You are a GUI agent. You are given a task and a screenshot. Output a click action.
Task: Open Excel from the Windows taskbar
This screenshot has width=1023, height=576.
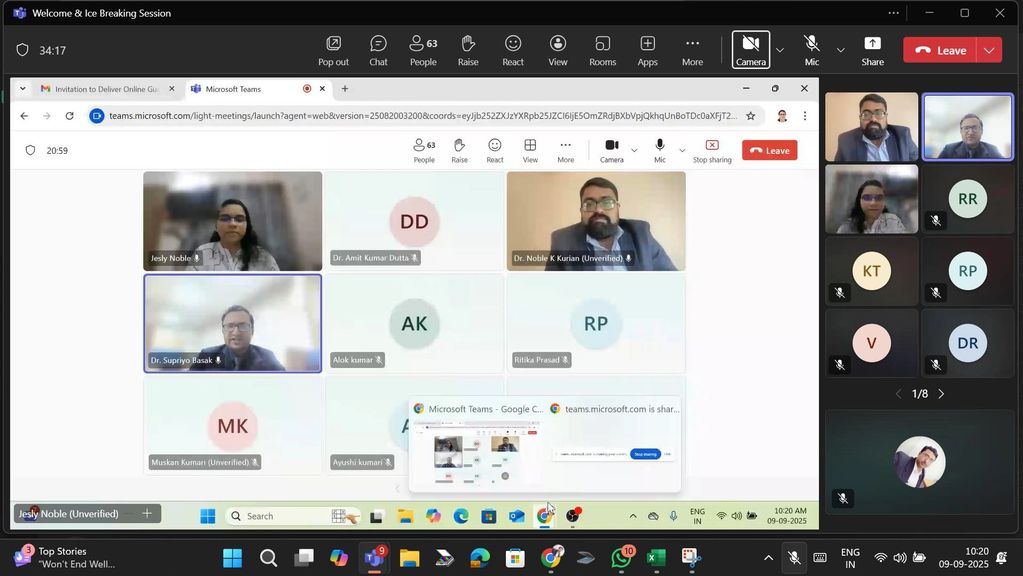(656, 558)
